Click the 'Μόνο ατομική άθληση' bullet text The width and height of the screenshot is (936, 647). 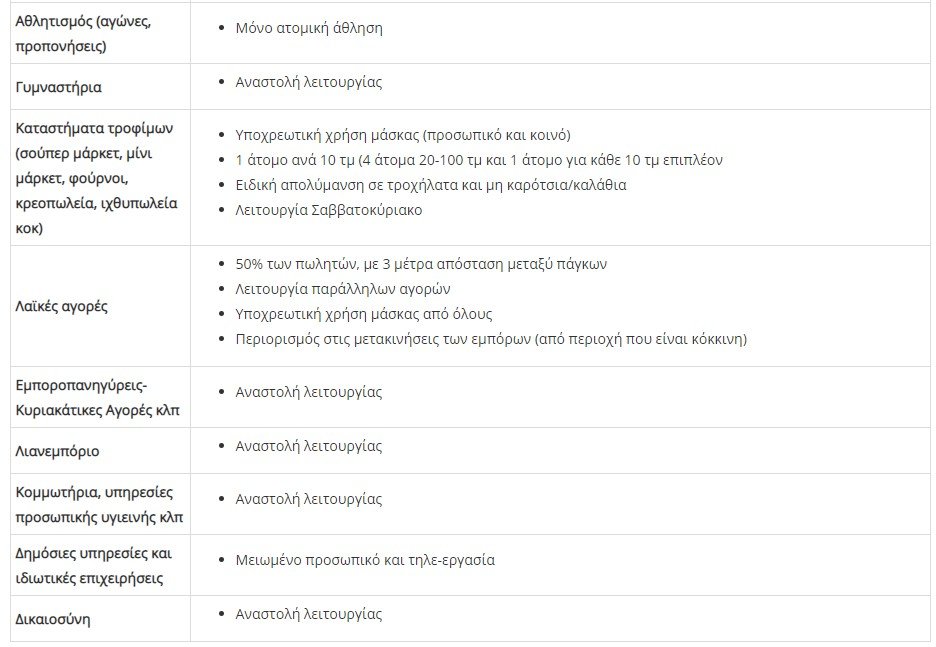[308, 28]
